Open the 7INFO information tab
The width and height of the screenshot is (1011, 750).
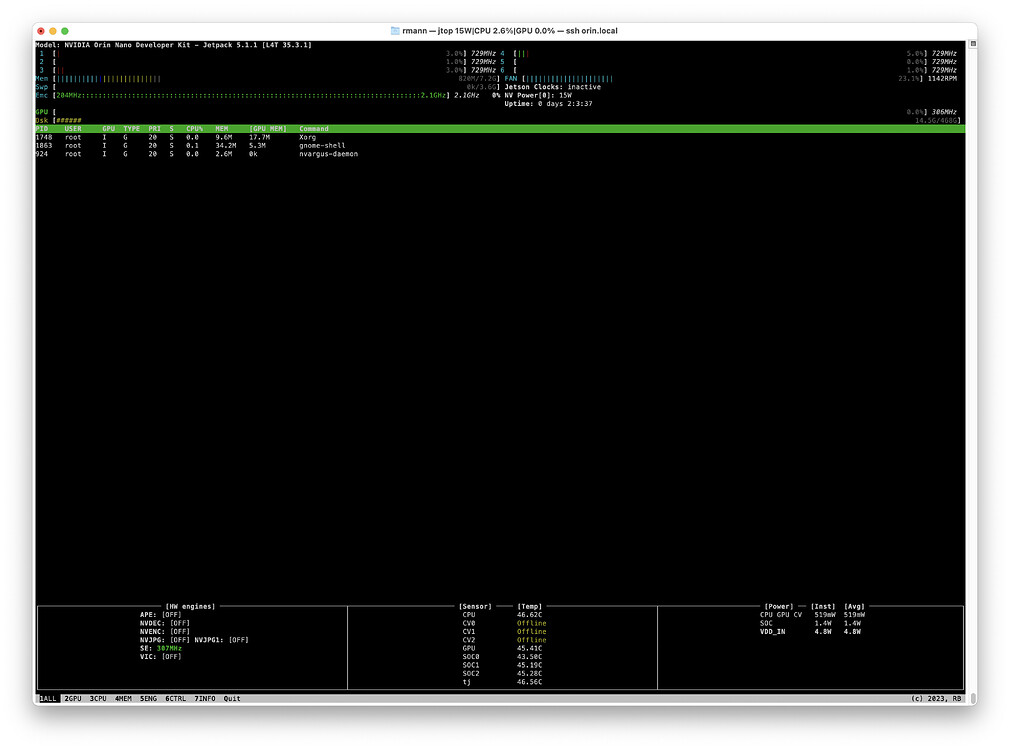[203, 698]
